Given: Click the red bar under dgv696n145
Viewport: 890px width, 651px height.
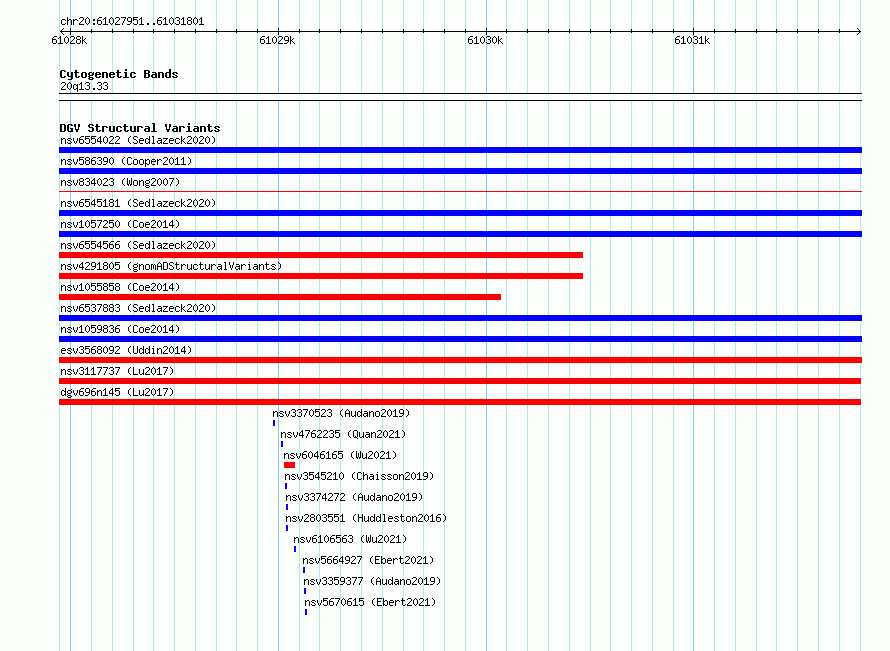Looking at the screenshot, I should (460, 402).
